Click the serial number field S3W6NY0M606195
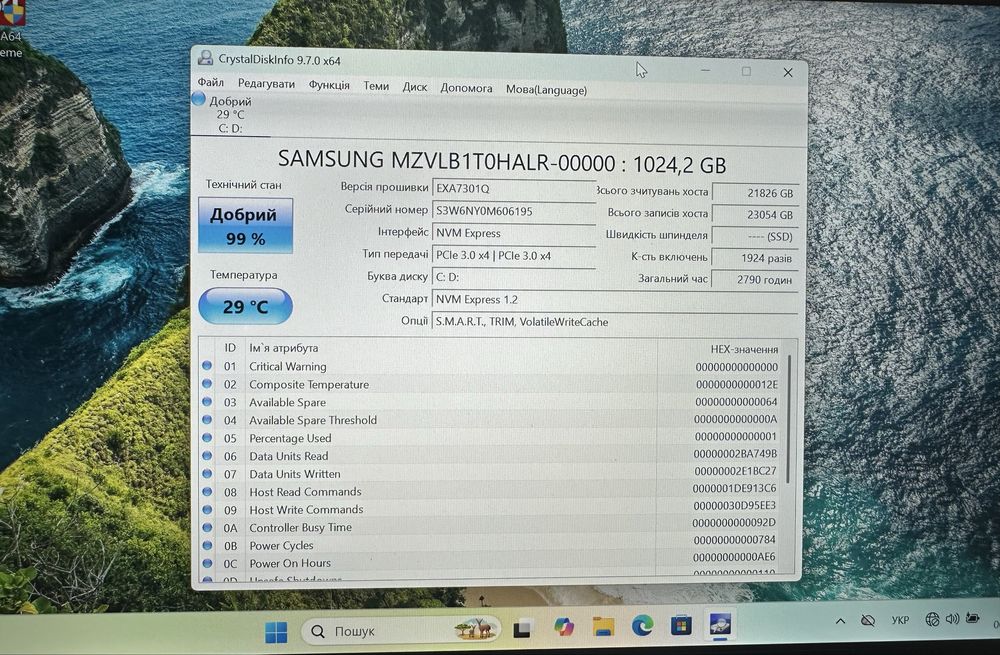The height and width of the screenshot is (655, 1000). click(x=513, y=211)
